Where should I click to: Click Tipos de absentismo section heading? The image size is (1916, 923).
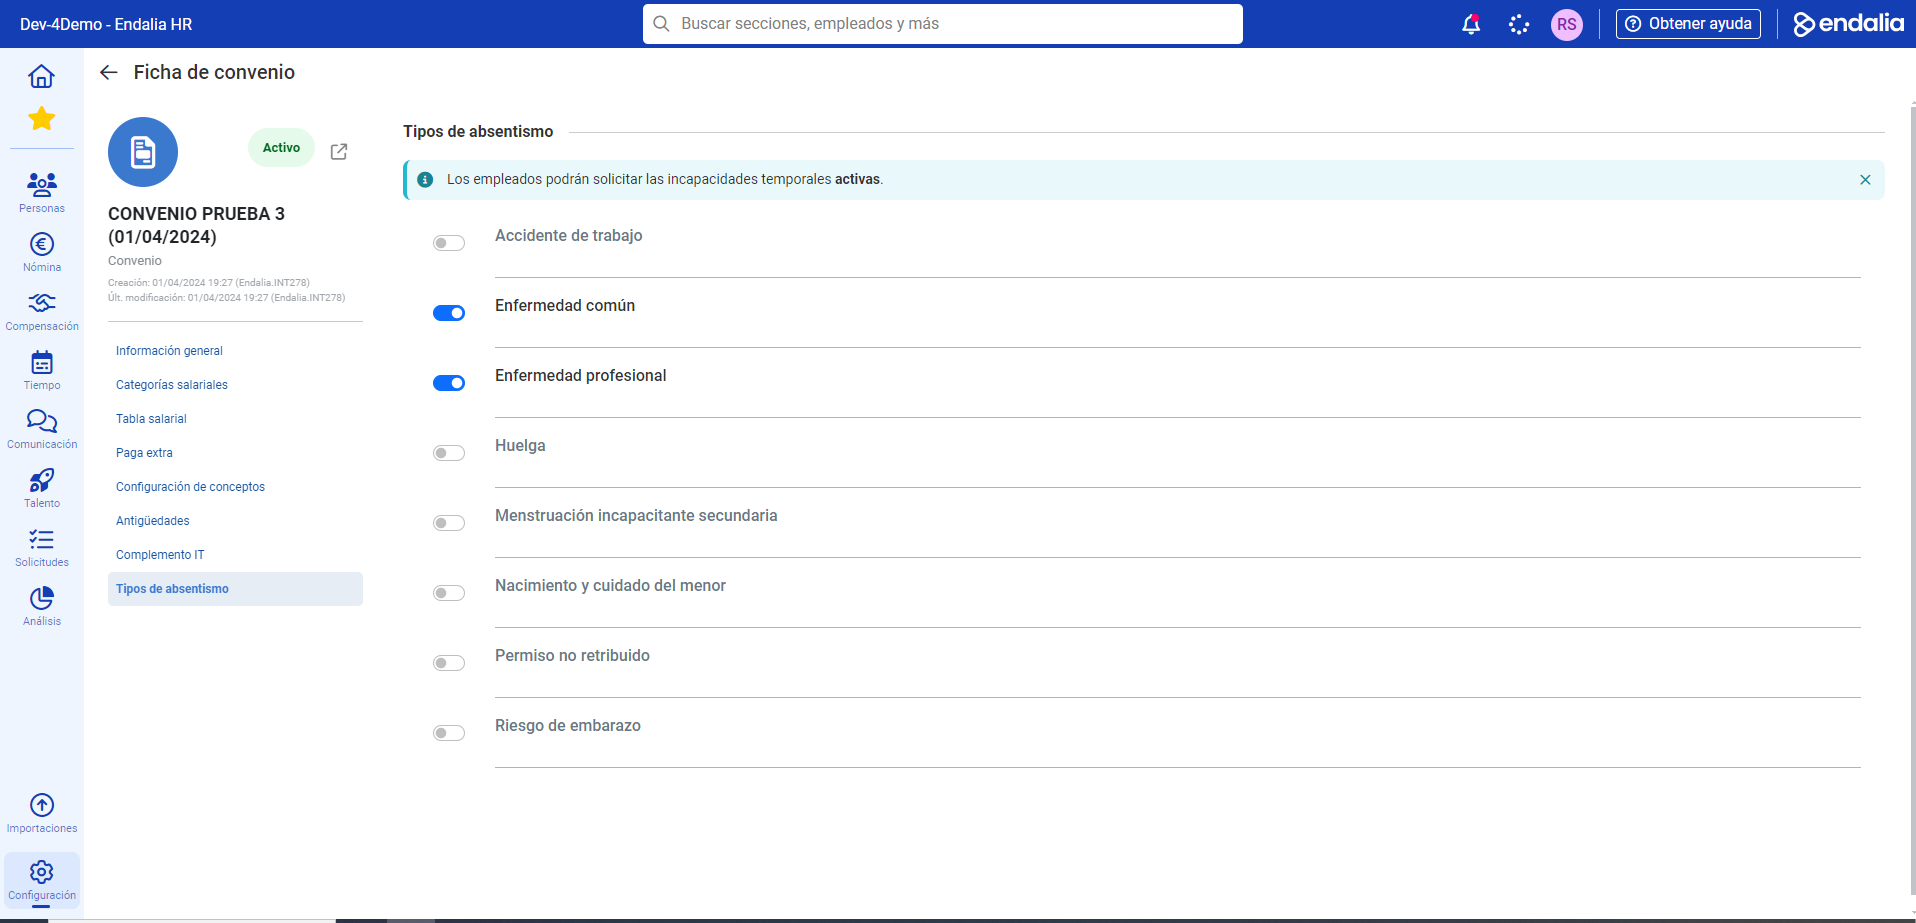coord(478,132)
